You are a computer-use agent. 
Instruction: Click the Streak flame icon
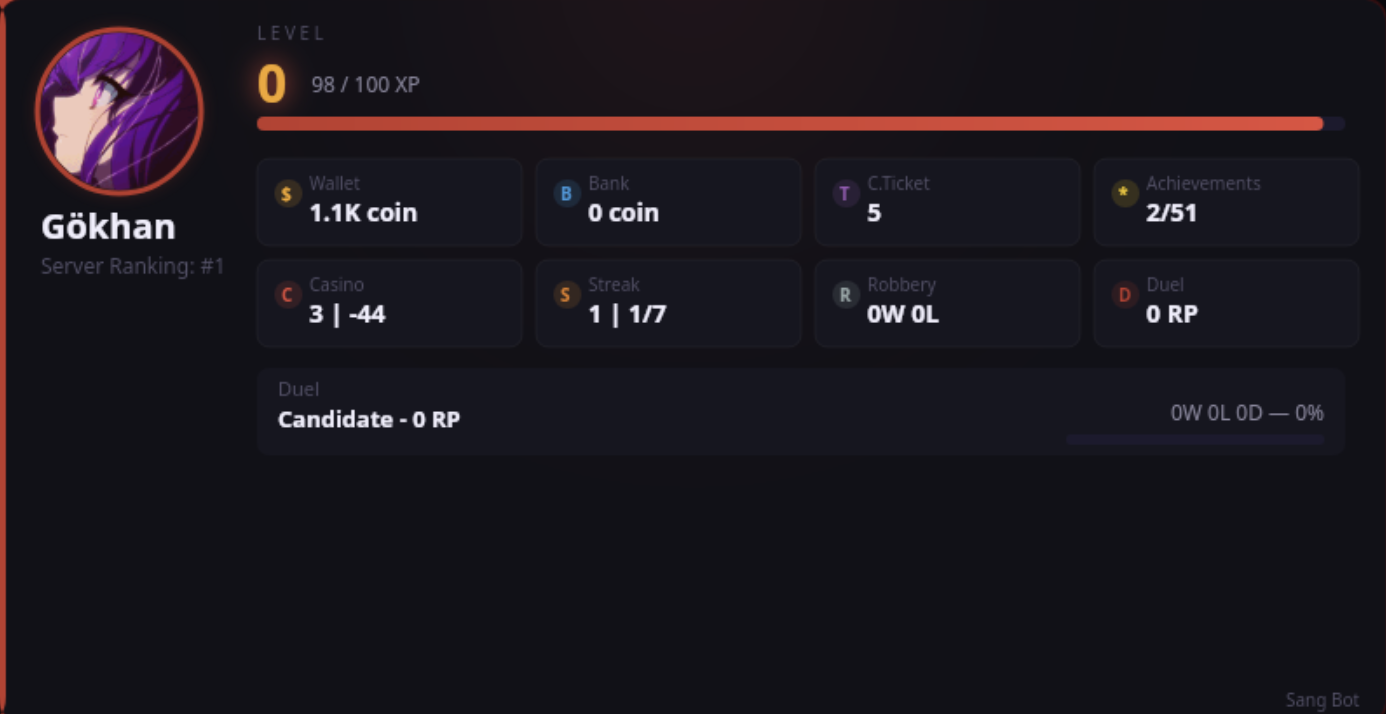(x=565, y=294)
